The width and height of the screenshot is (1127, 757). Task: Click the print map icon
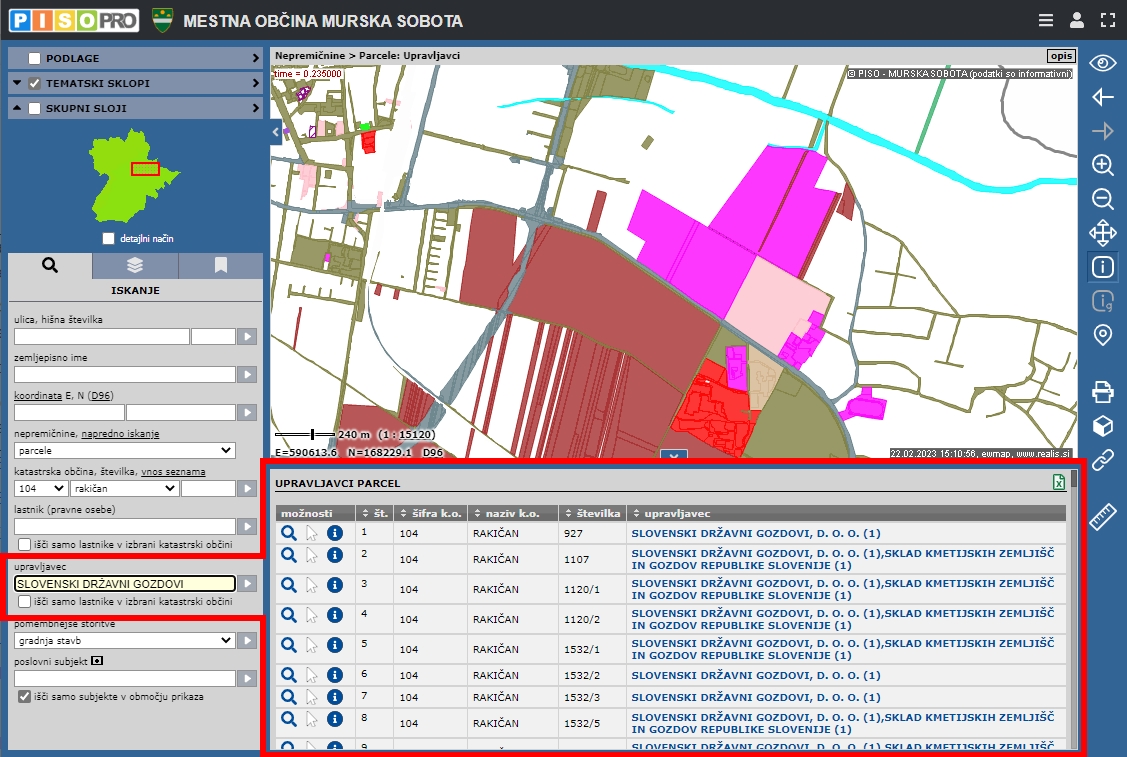tap(1102, 391)
